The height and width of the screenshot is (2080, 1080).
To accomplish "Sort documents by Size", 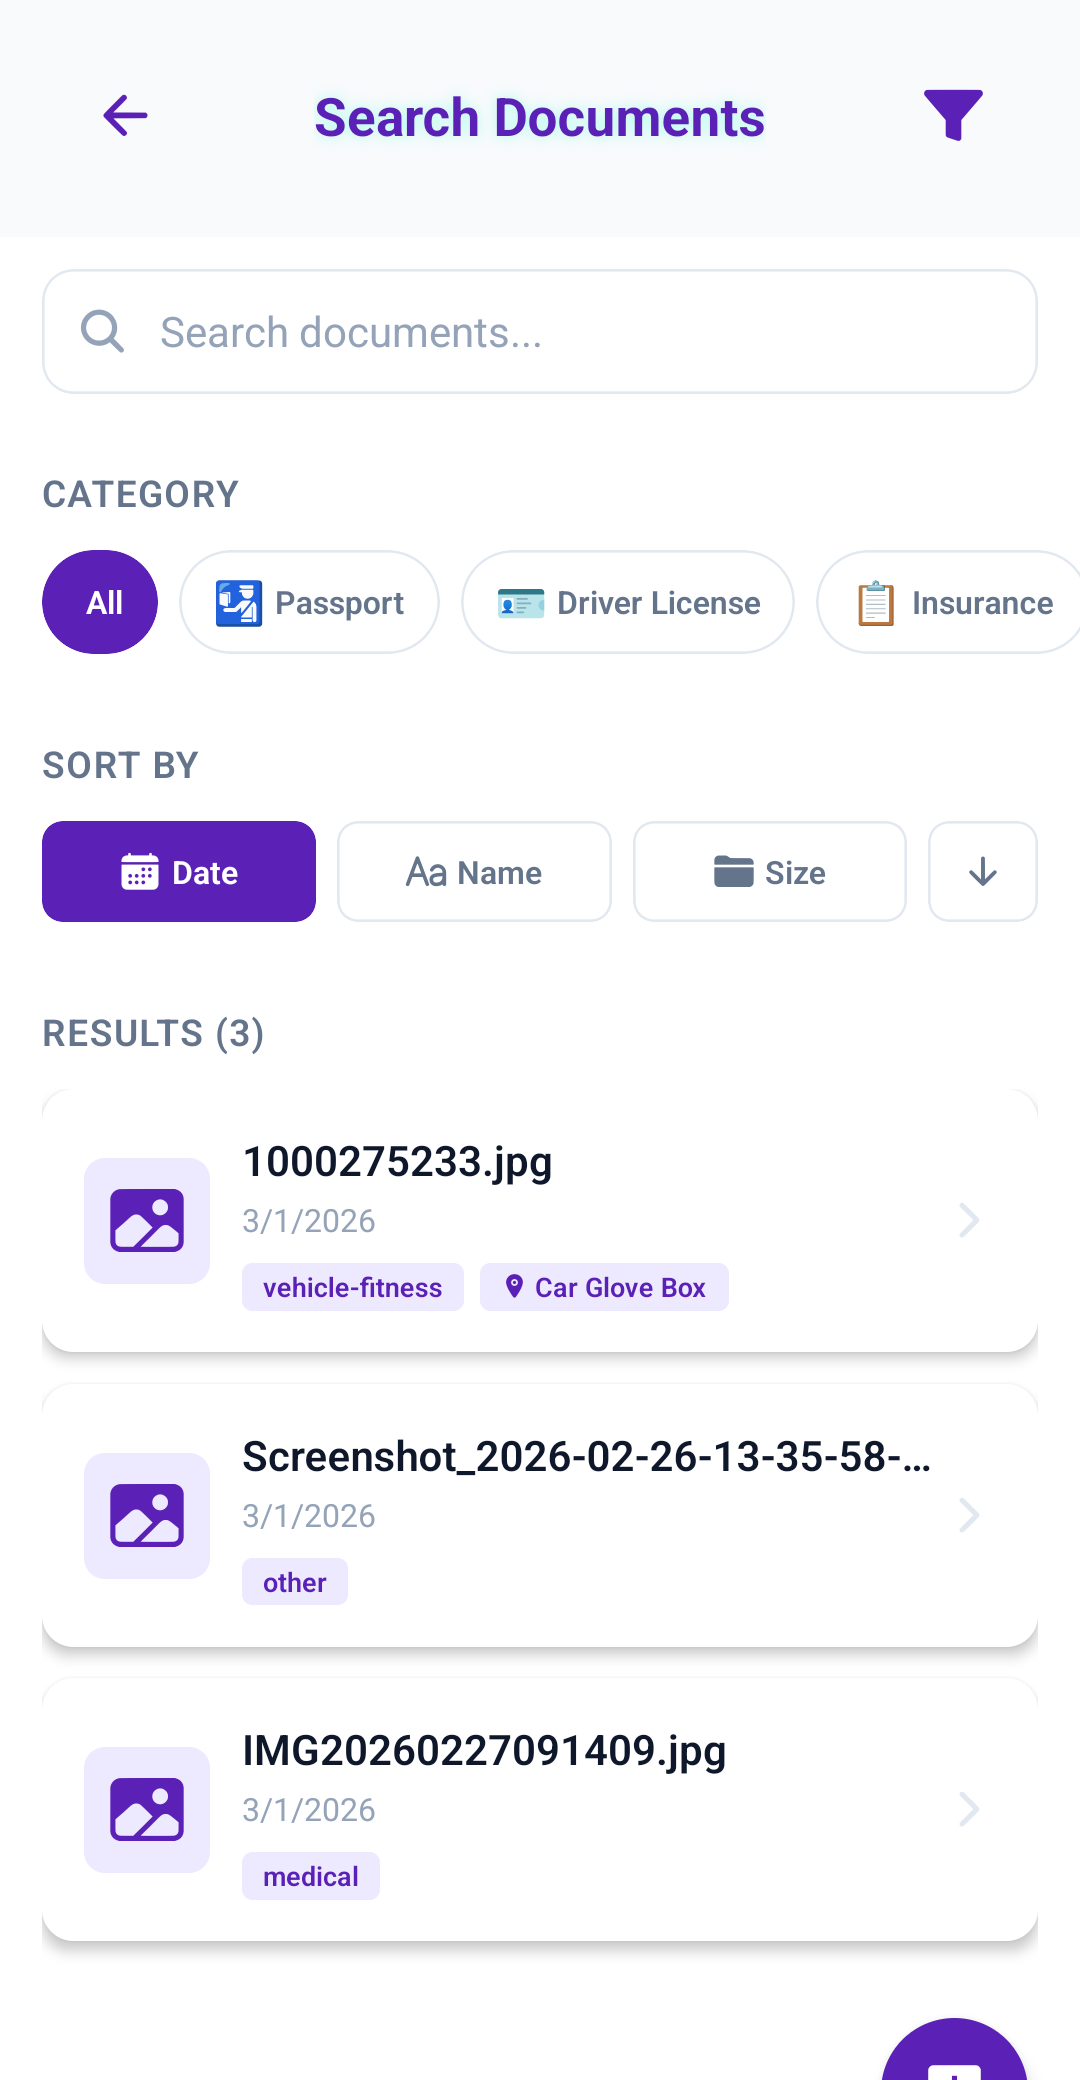I will (x=770, y=872).
